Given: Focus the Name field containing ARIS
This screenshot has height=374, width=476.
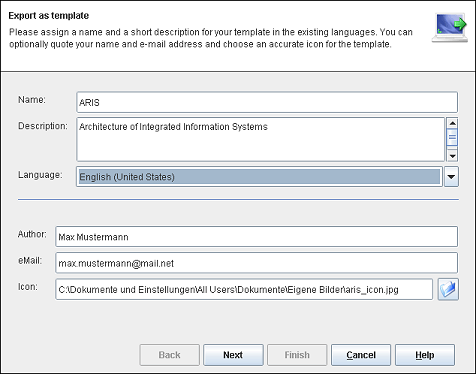Looking at the screenshot, I should [x=267, y=102].
